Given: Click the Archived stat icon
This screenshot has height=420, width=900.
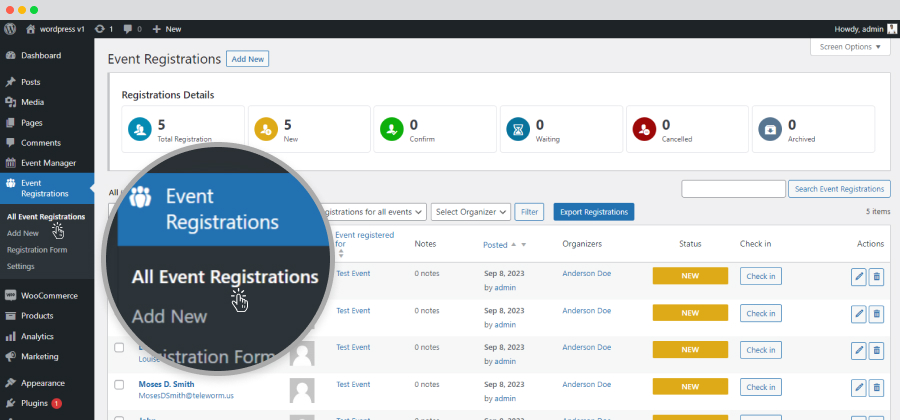Looking at the screenshot, I should point(770,129).
